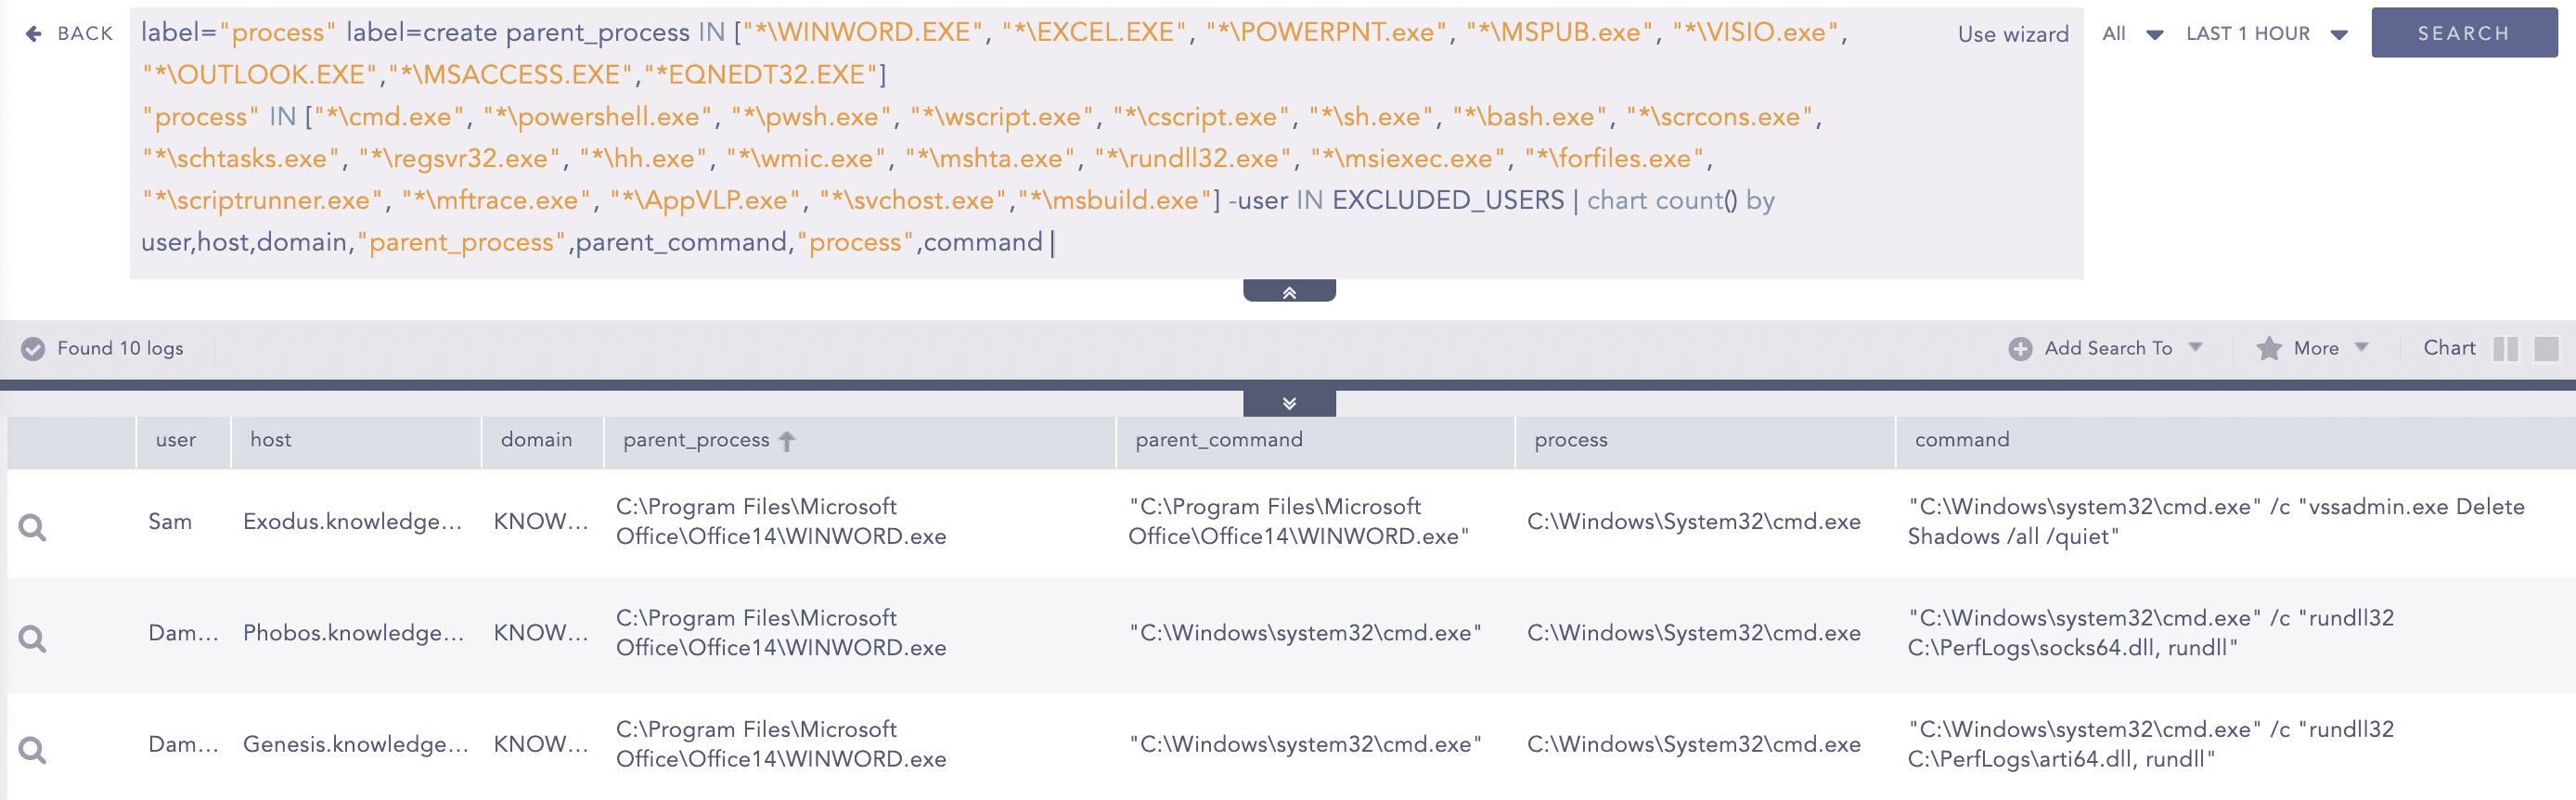
Task: Select the grid chart view icon
Action: (x=2546, y=348)
